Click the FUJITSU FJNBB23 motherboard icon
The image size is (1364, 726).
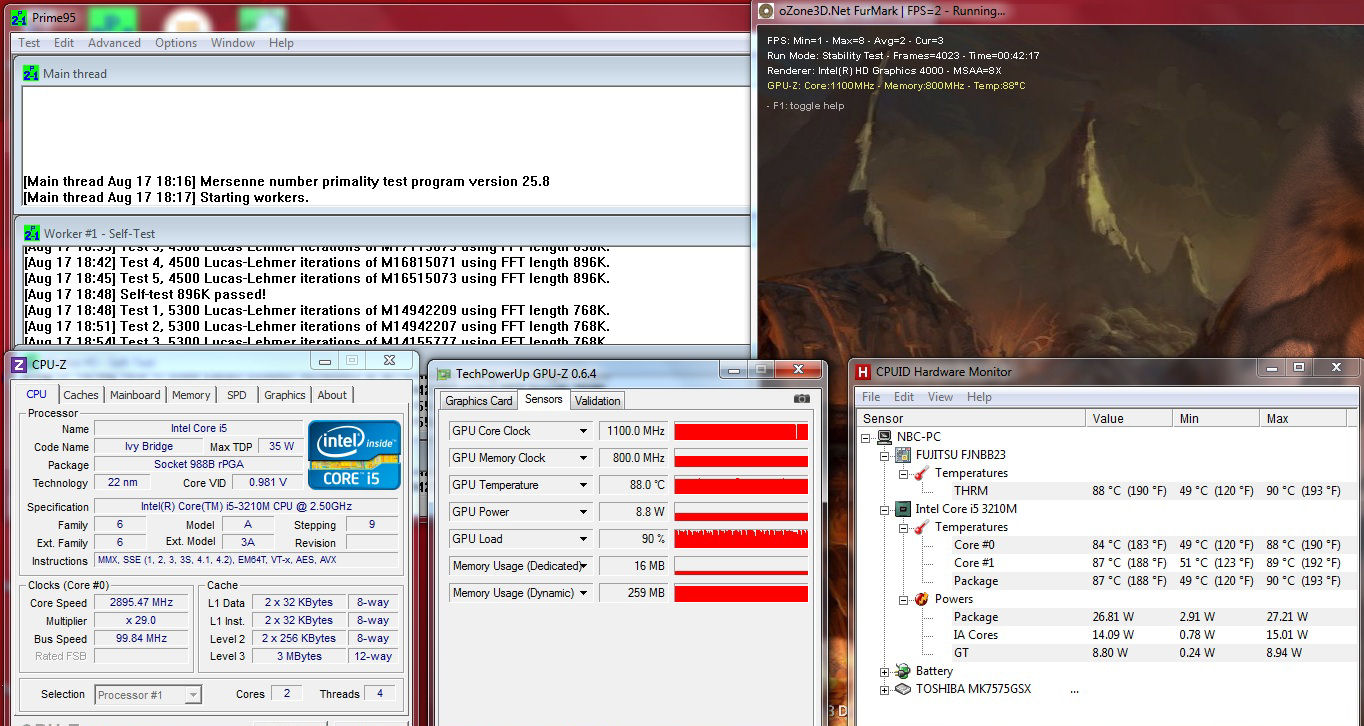(x=903, y=455)
